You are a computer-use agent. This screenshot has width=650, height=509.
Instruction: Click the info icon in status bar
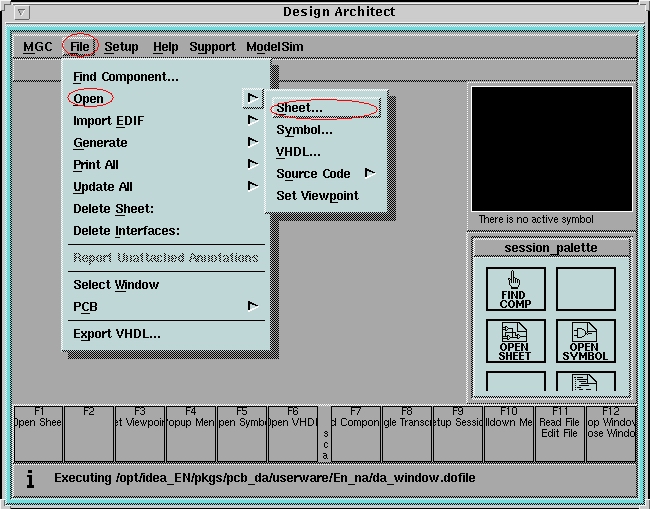(x=30, y=479)
